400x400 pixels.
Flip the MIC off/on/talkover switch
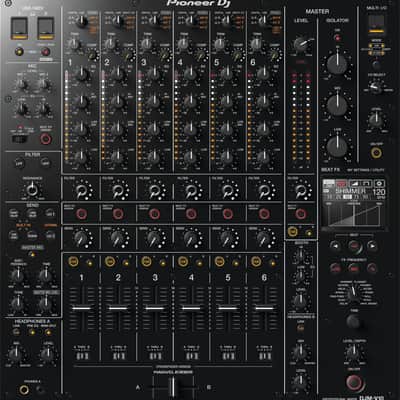(x=19, y=138)
